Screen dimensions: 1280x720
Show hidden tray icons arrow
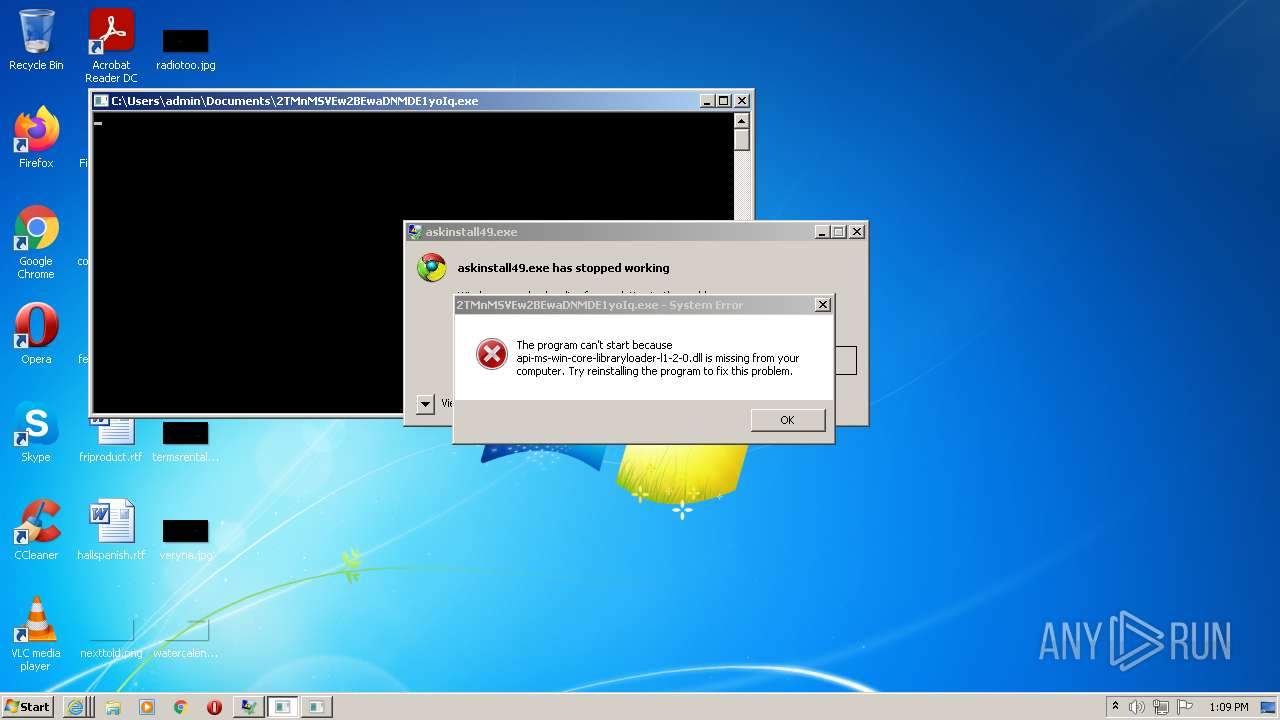[1115, 707]
